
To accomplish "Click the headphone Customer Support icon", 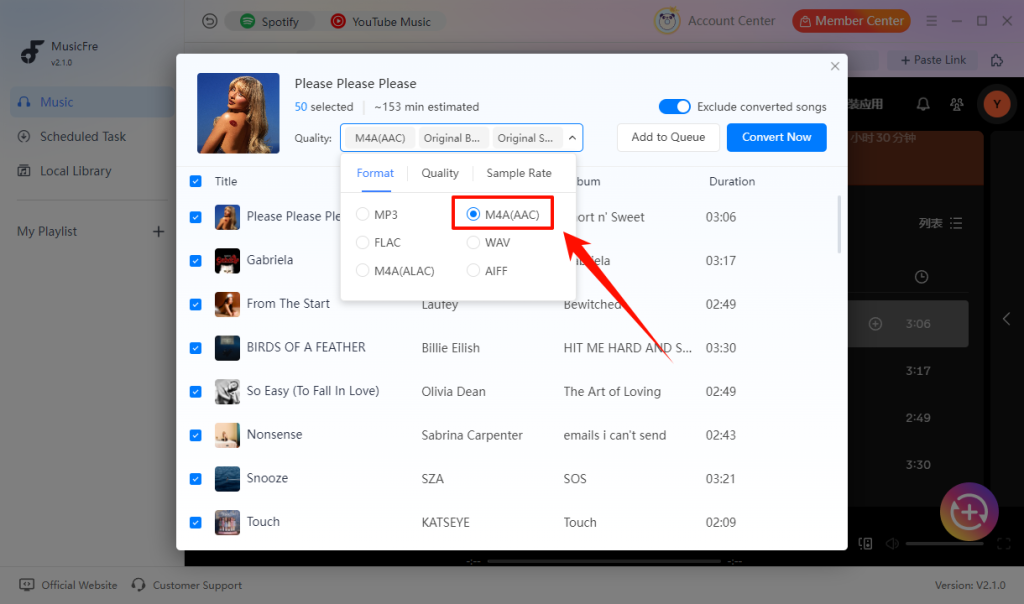I will [x=138, y=584].
